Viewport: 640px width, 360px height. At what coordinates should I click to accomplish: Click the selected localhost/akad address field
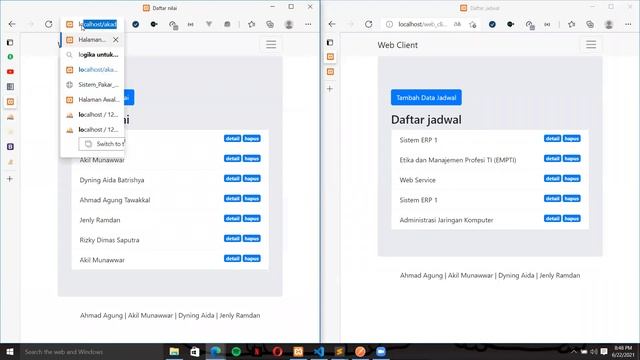(x=98, y=24)
